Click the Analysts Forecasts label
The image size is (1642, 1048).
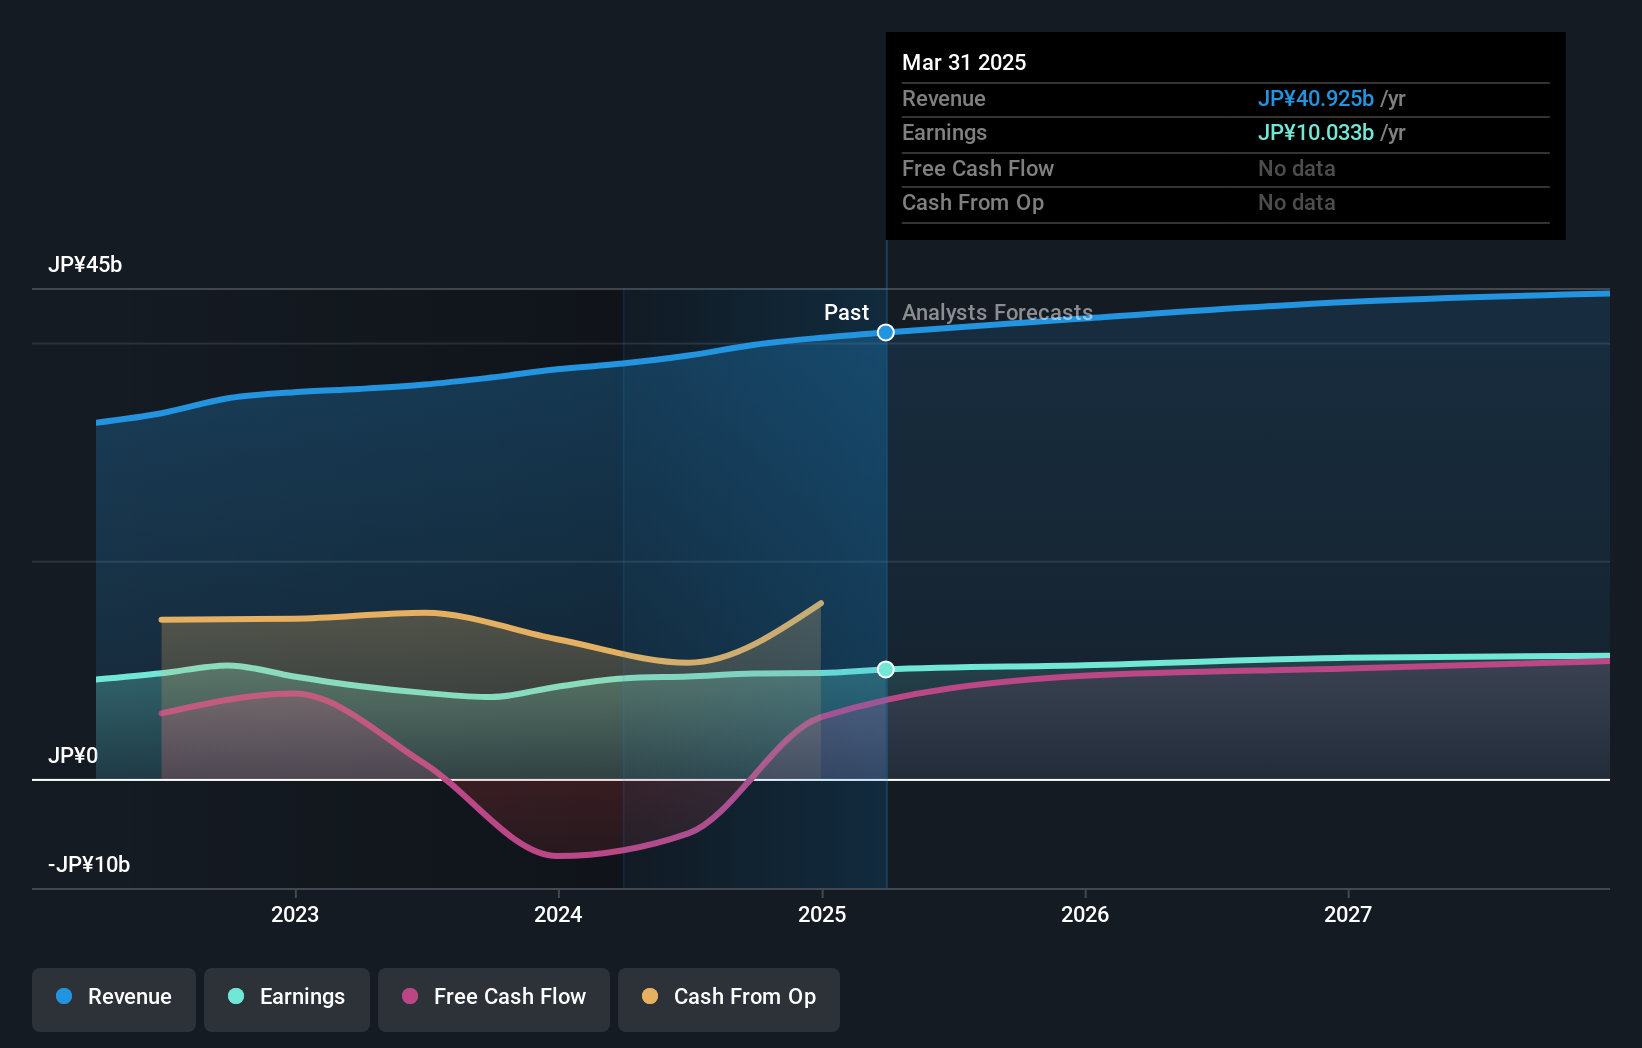pyautogui.click(x=997, y=312)
